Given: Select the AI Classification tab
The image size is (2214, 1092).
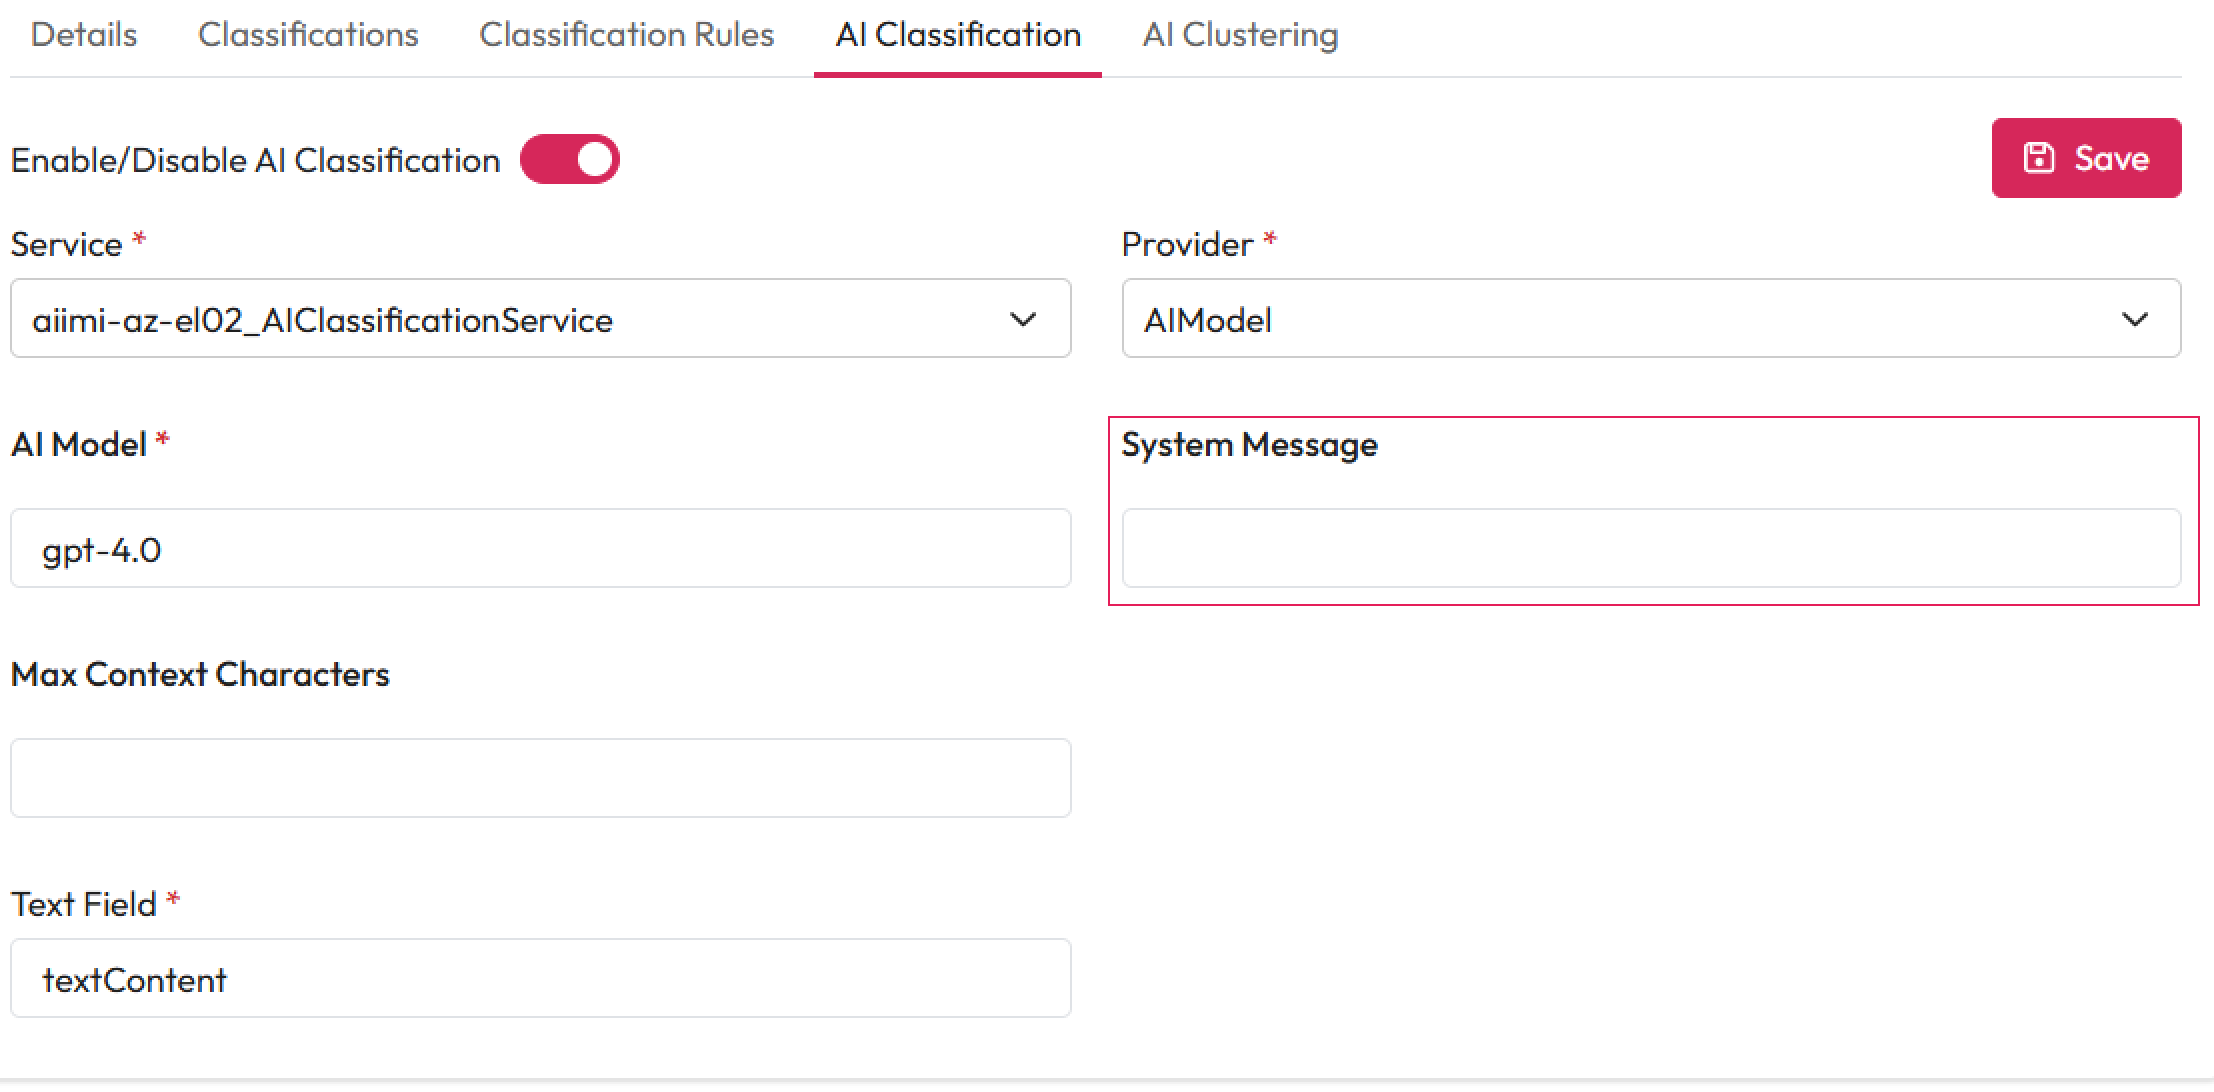Looking at the screenshot, I should click(x=958, y=35).
